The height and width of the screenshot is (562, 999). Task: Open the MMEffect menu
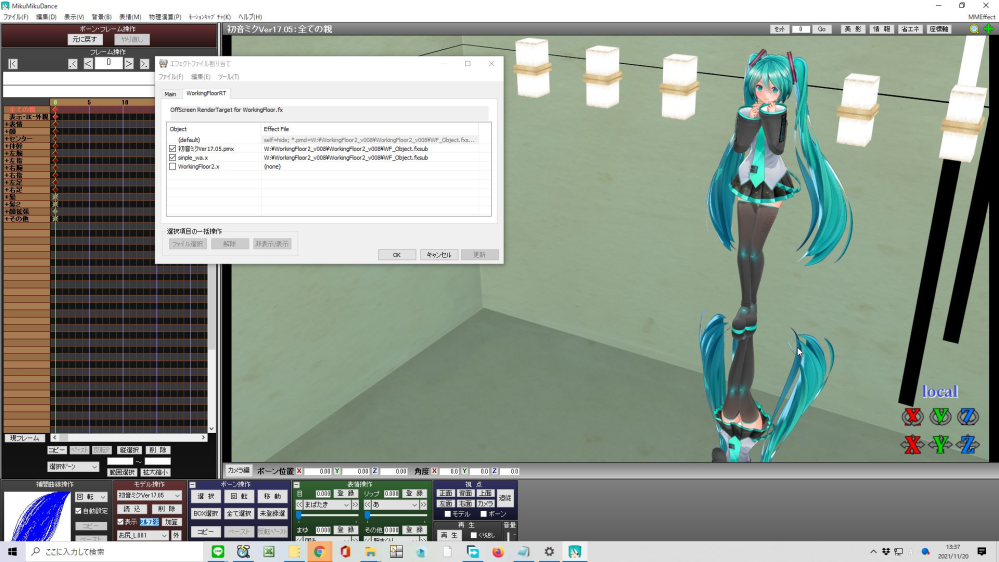coord(981,17)
